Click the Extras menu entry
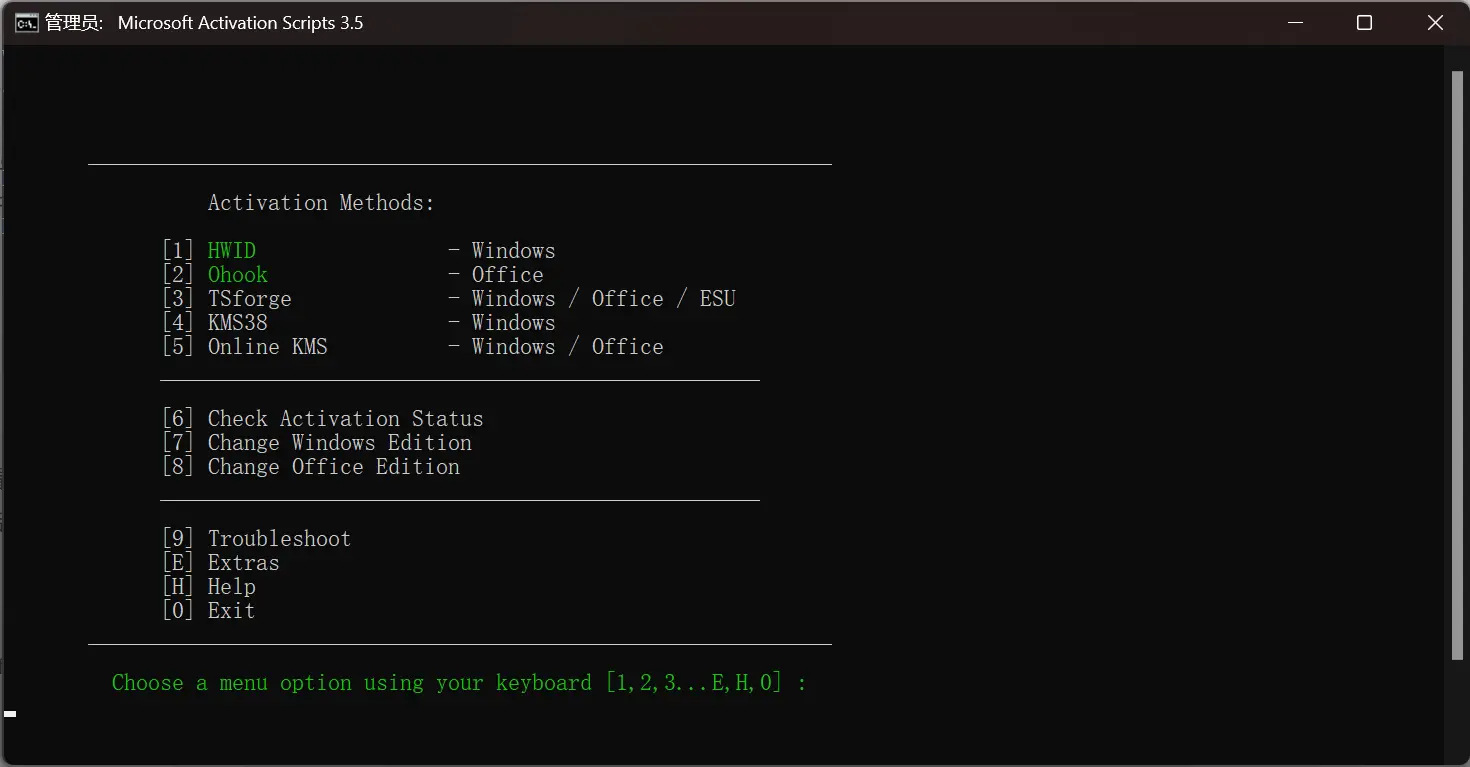1470x767 pixels. pyautogui.click(x=243, y=563)
